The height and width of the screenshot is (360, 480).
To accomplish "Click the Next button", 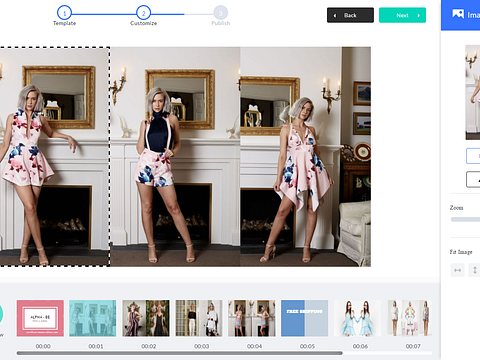I will pos(402,15).
